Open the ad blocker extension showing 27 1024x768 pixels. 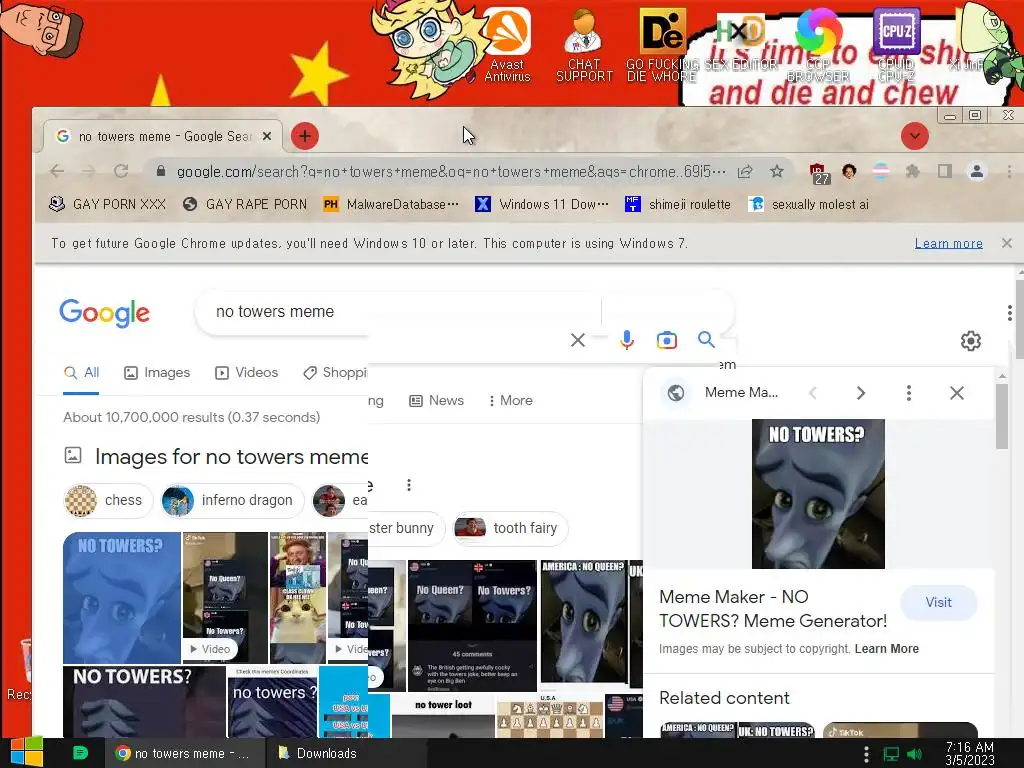click(819, 173)
